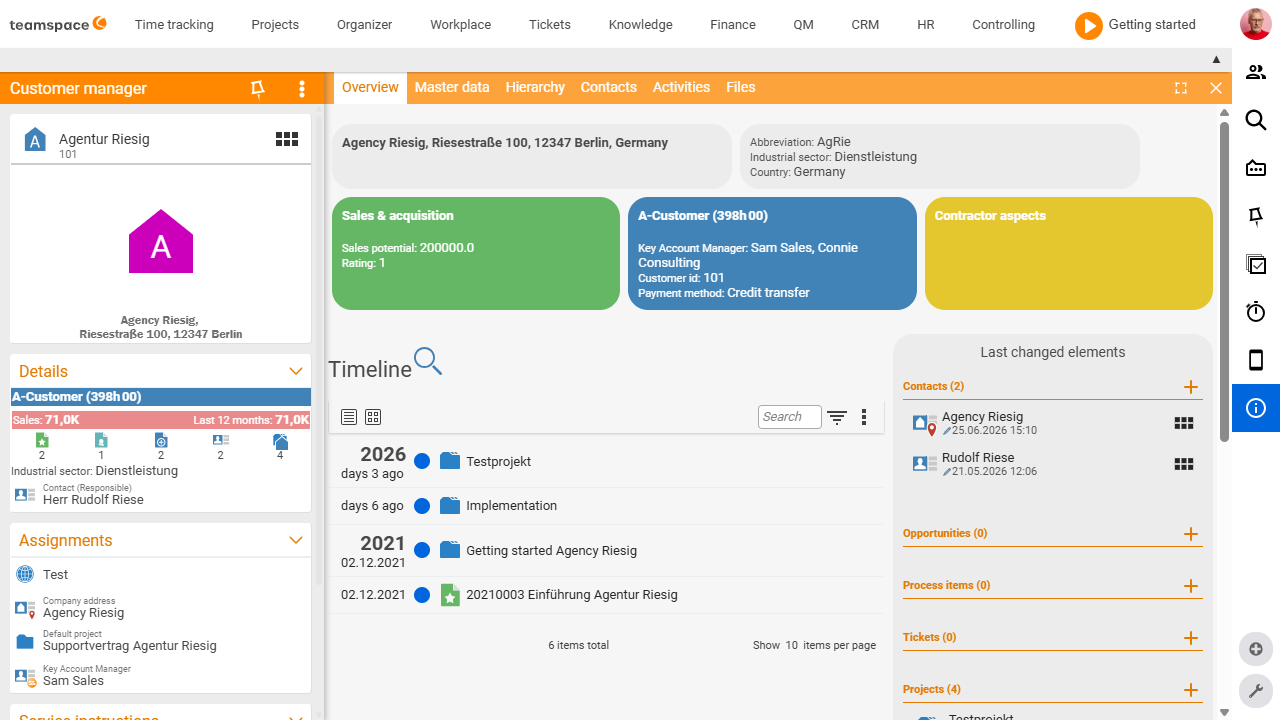Switch timeline to tile view
1280x720 pixels.
click(373, 417)
